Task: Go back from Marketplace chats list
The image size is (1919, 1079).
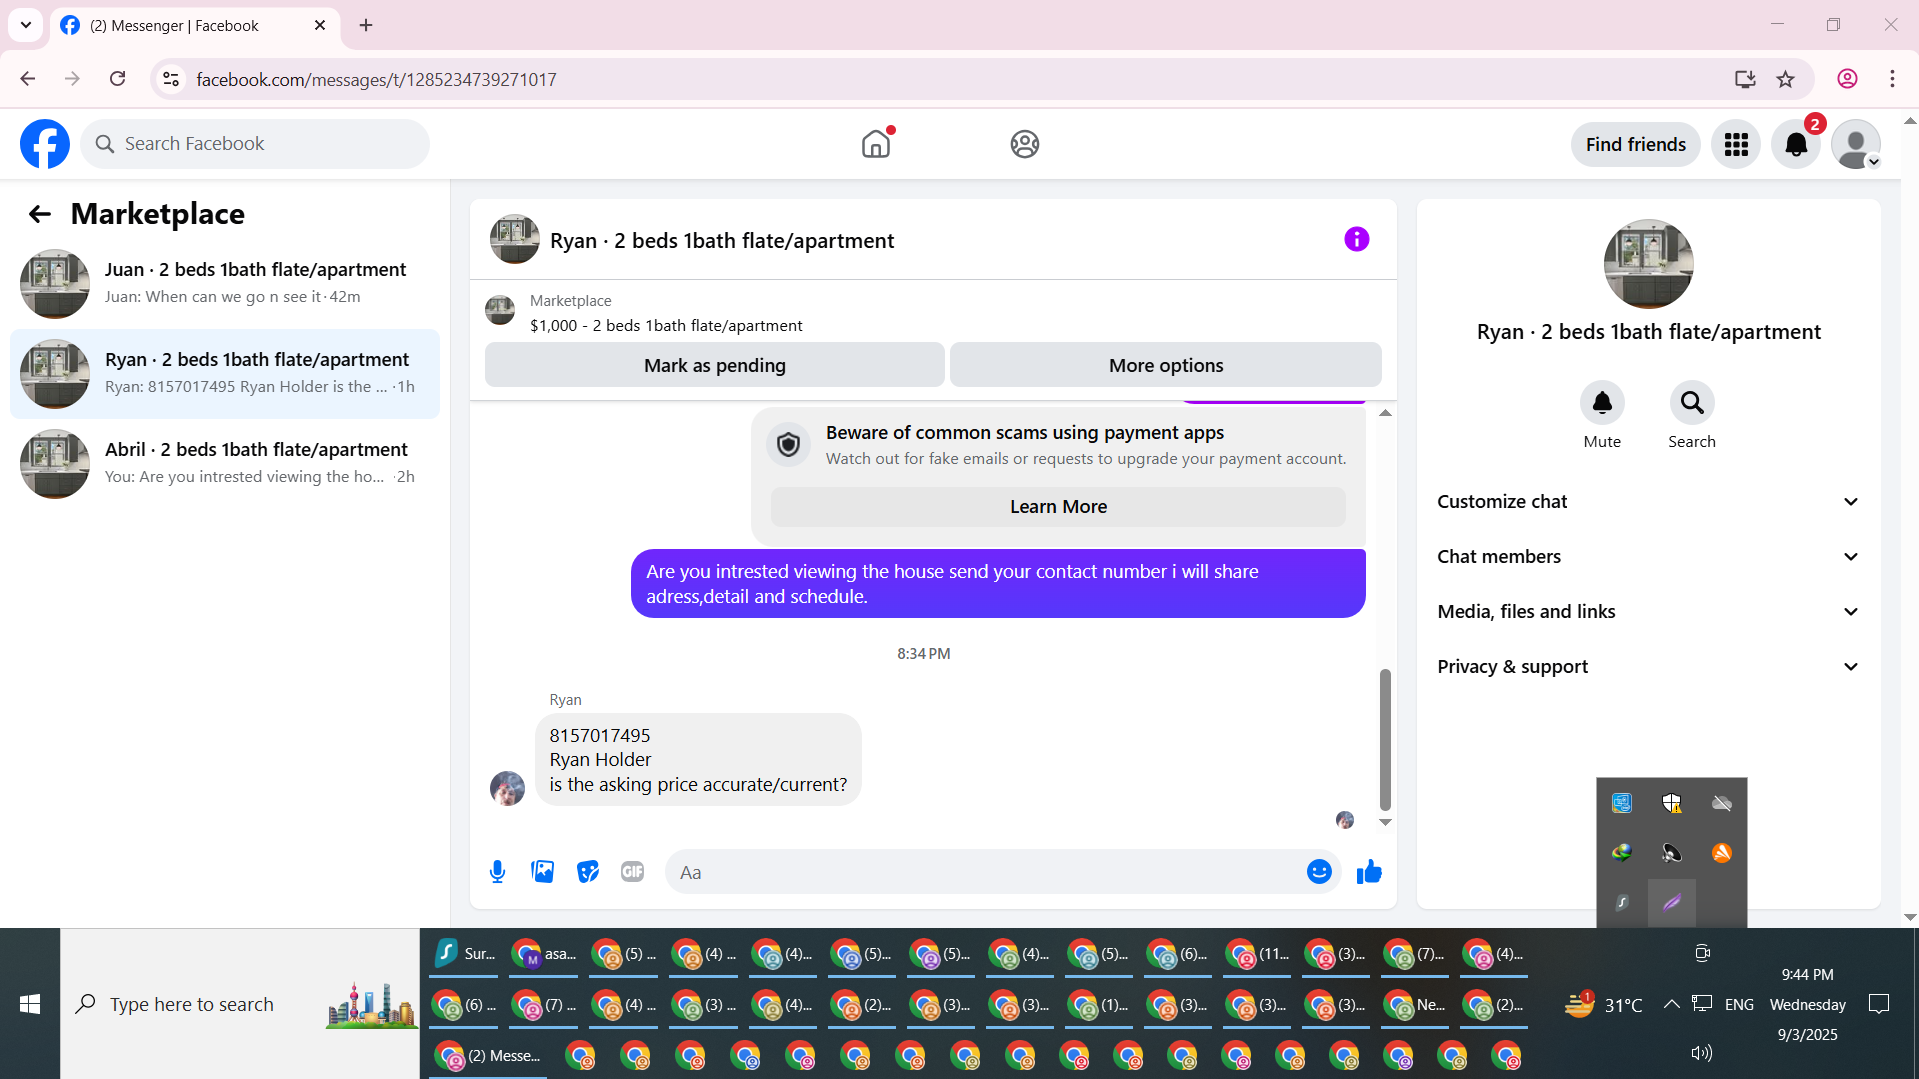Action: tap(40, 214)
